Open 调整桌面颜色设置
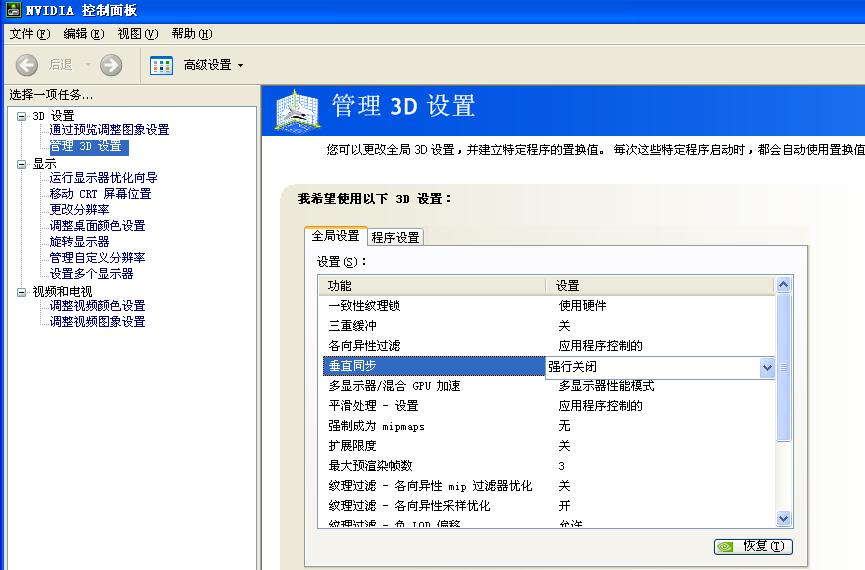This screenshot has height=570, width=865. tap(98, 226)
